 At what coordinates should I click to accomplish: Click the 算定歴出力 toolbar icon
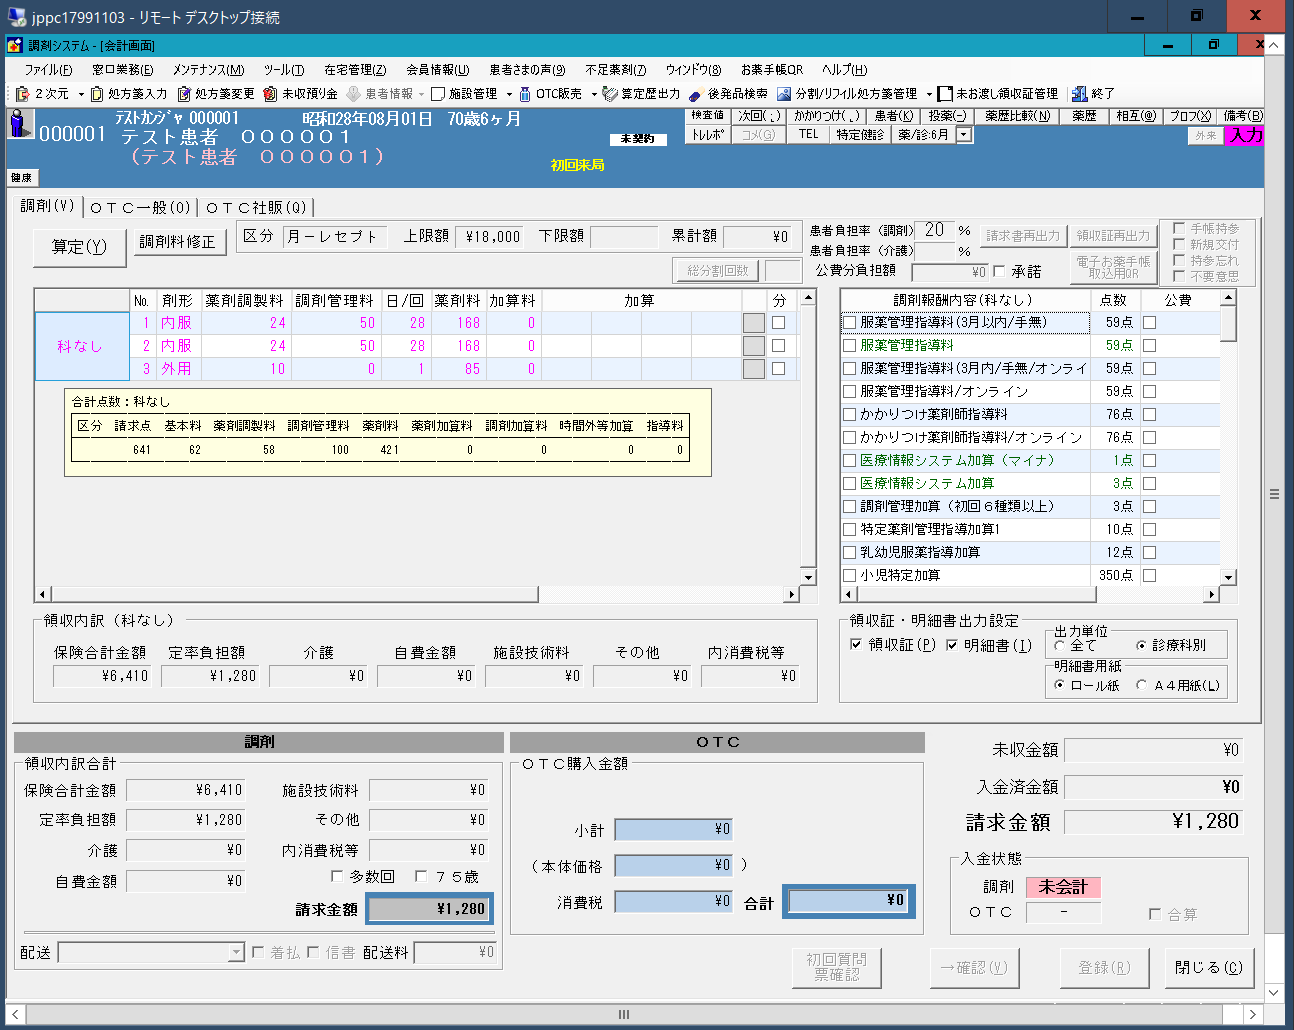pos(610,94)
